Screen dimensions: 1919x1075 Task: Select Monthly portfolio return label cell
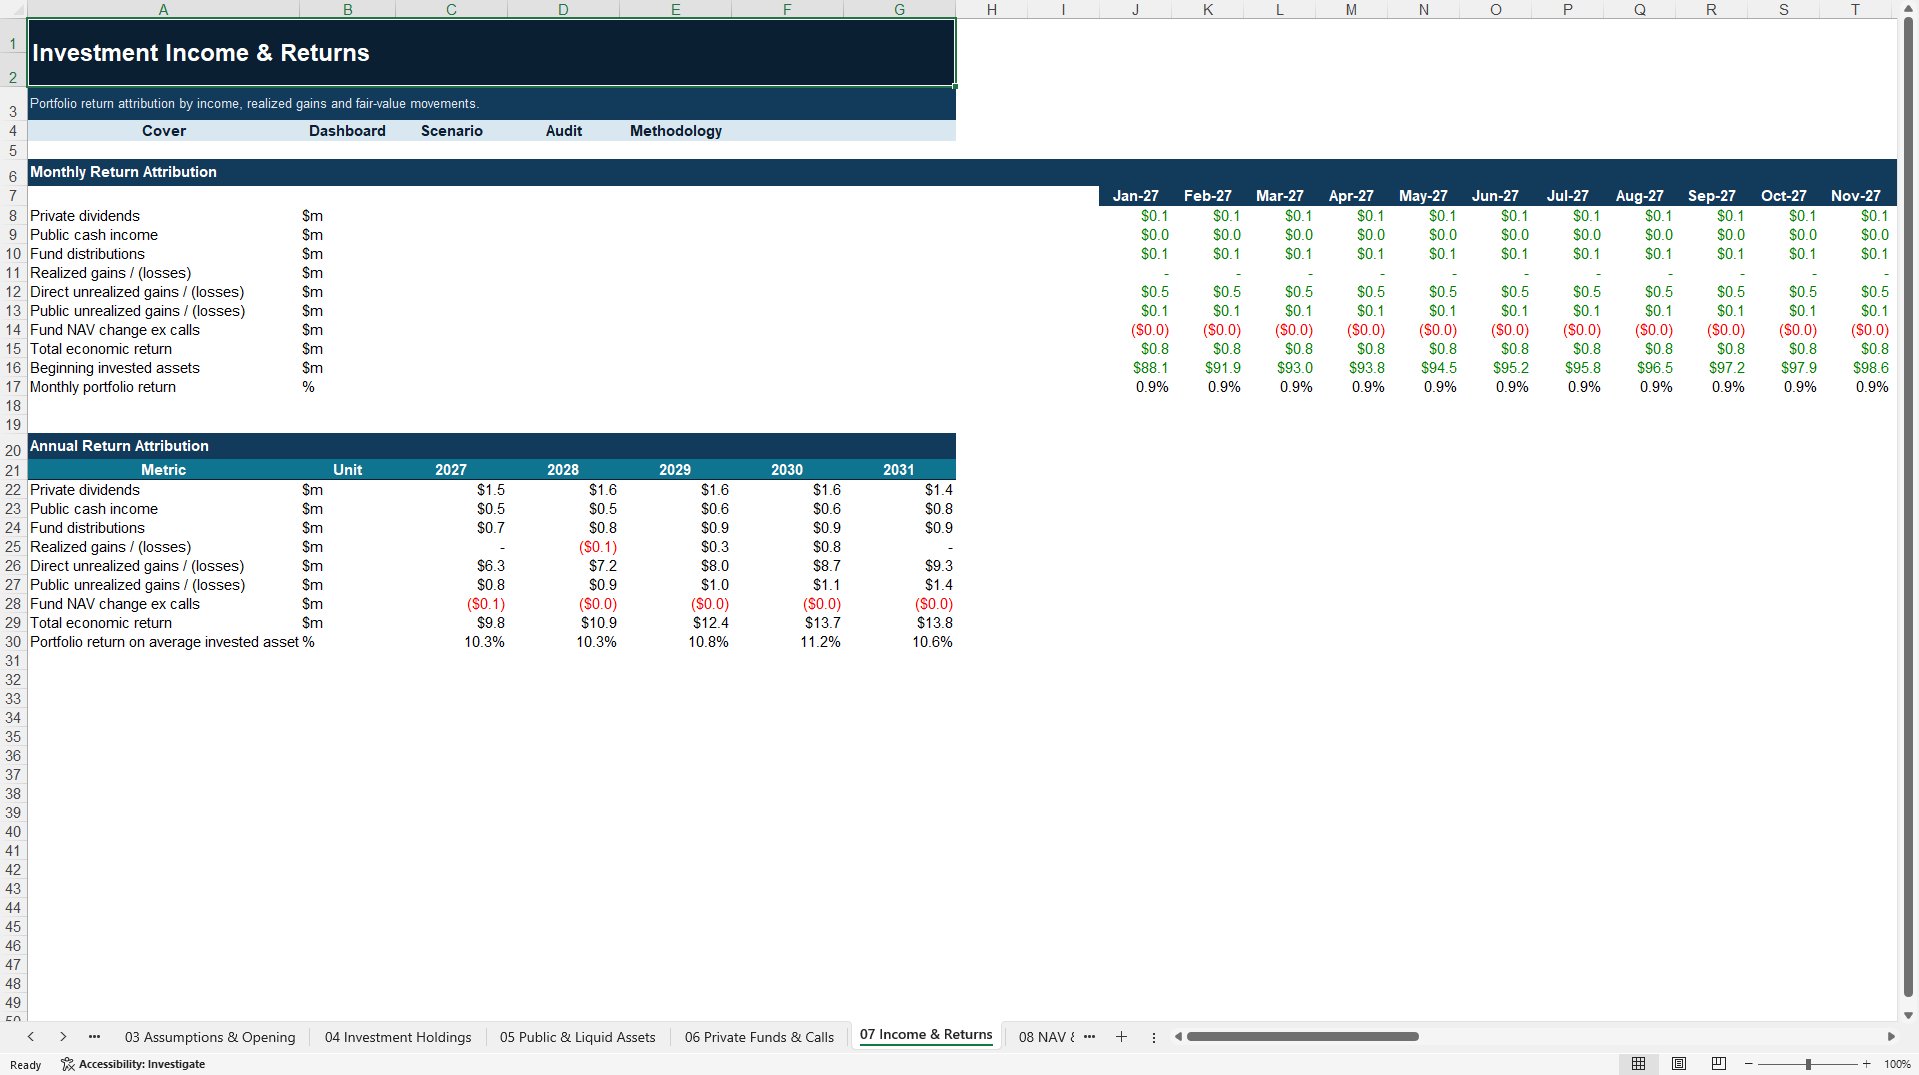[x=164, y=387]
